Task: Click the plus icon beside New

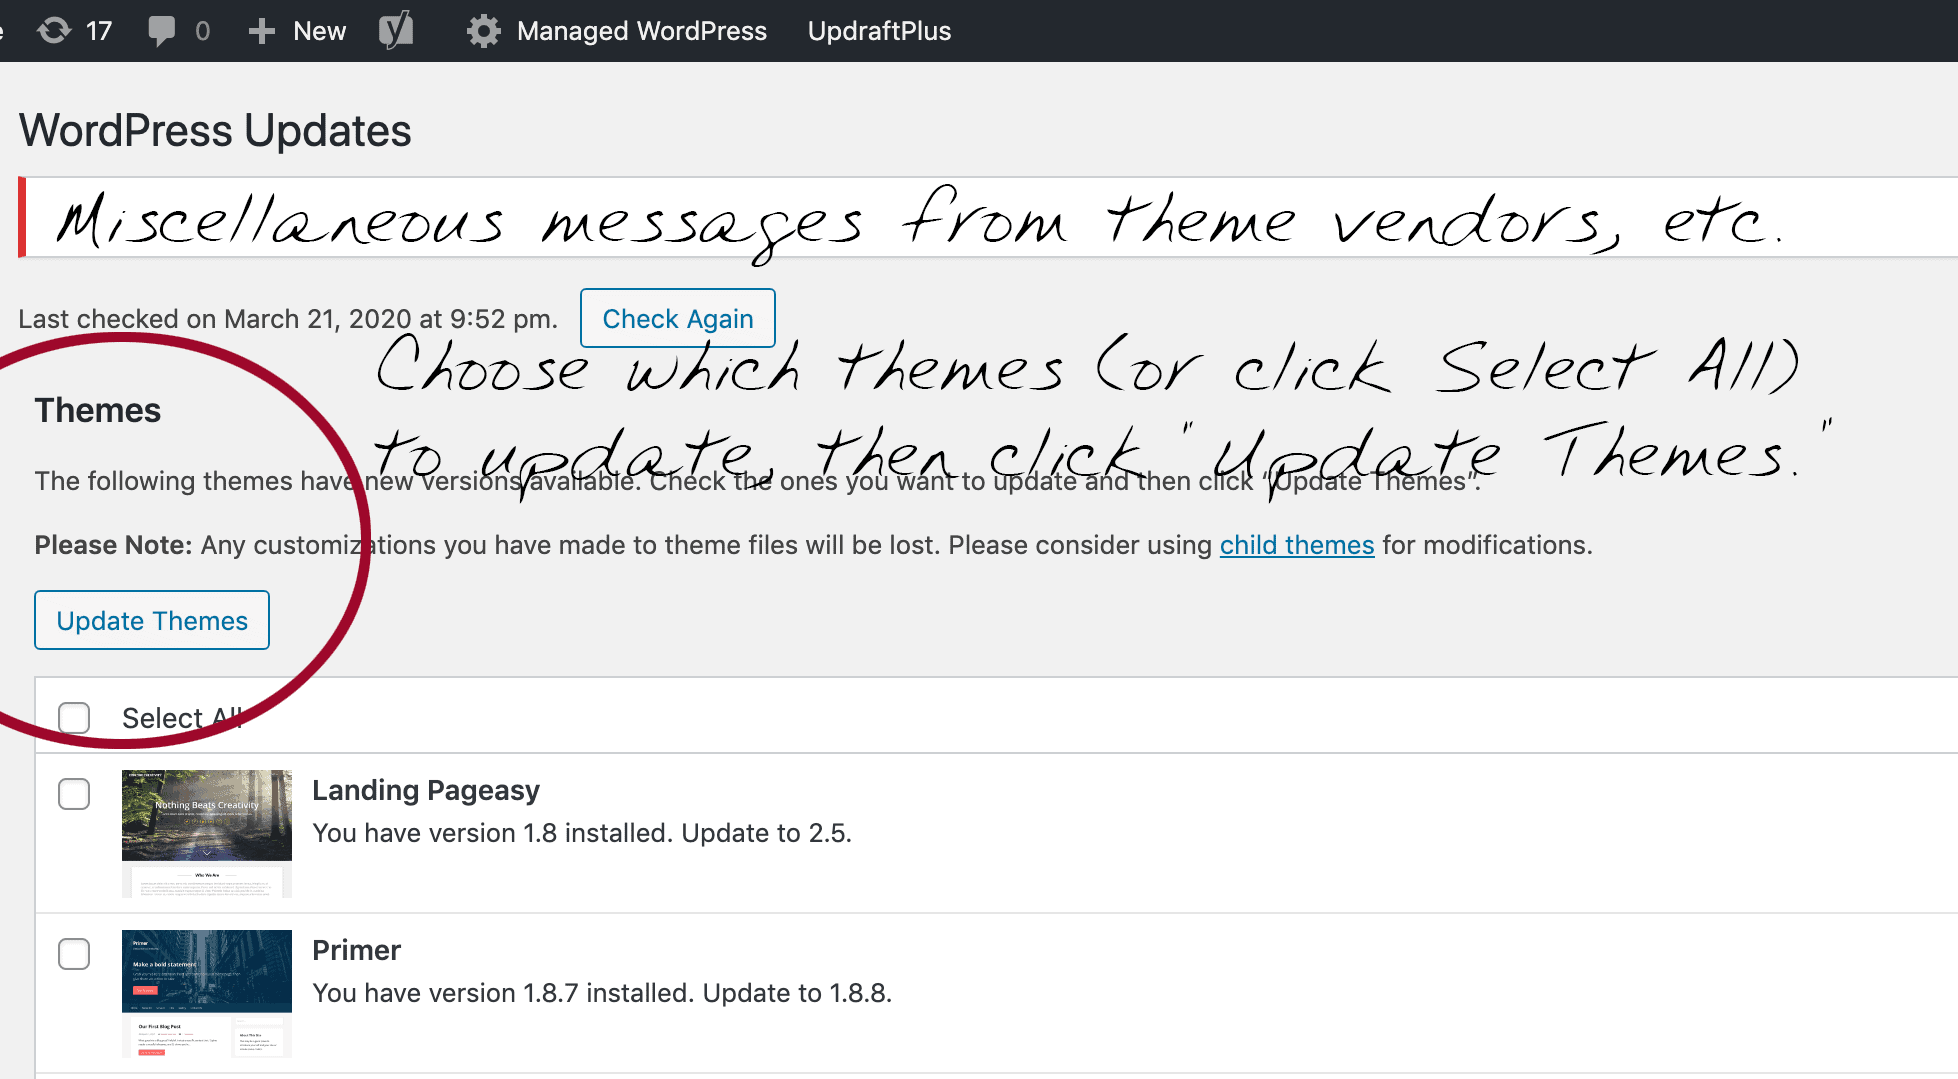Action: 262,31
